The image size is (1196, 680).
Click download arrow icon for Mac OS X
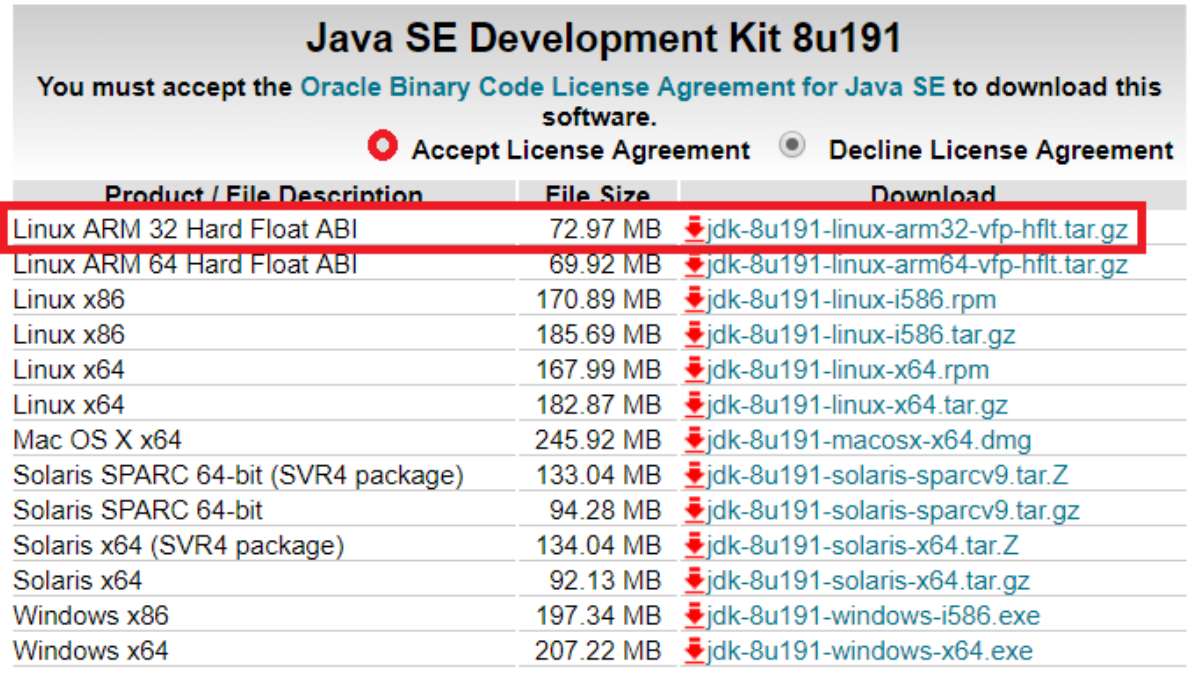(694, 439)
